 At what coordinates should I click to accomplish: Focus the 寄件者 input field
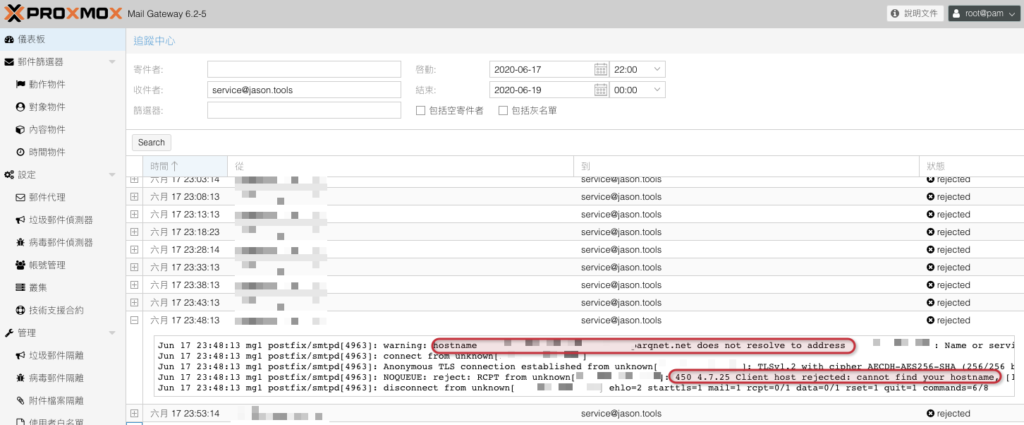[x=304, y=69]
